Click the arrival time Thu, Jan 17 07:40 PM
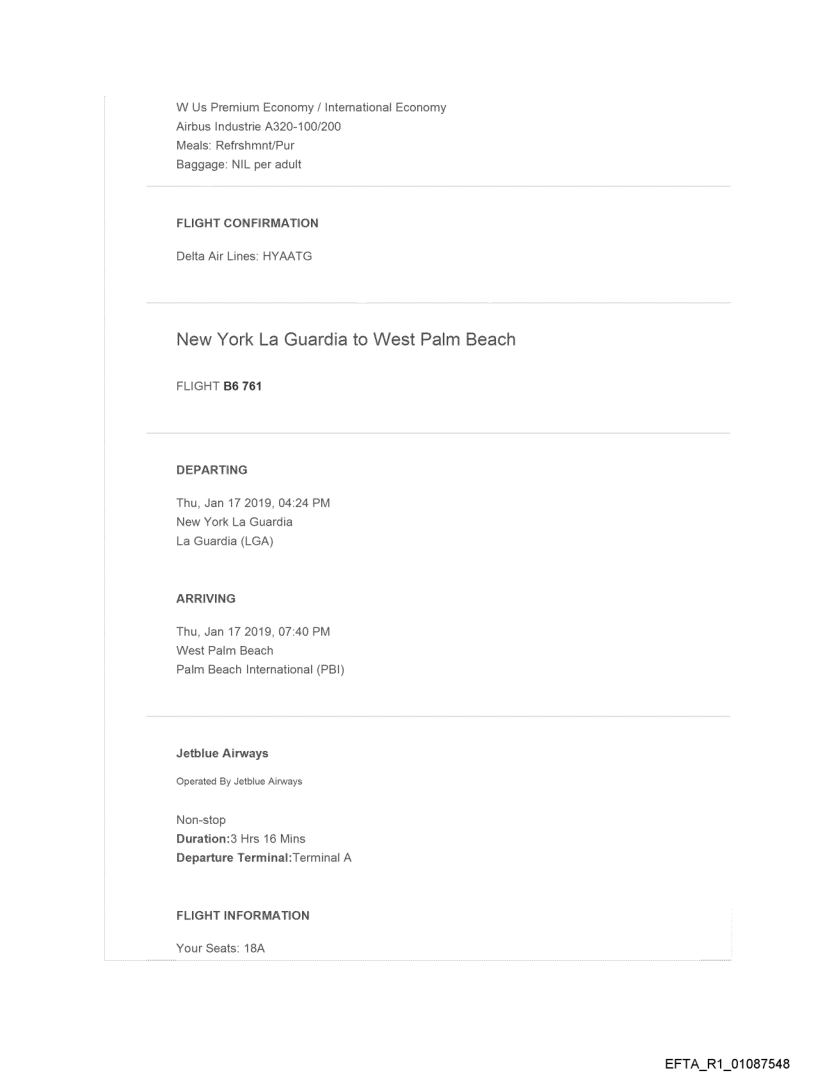Screen dimensions: 816x1073 point(253,632)
